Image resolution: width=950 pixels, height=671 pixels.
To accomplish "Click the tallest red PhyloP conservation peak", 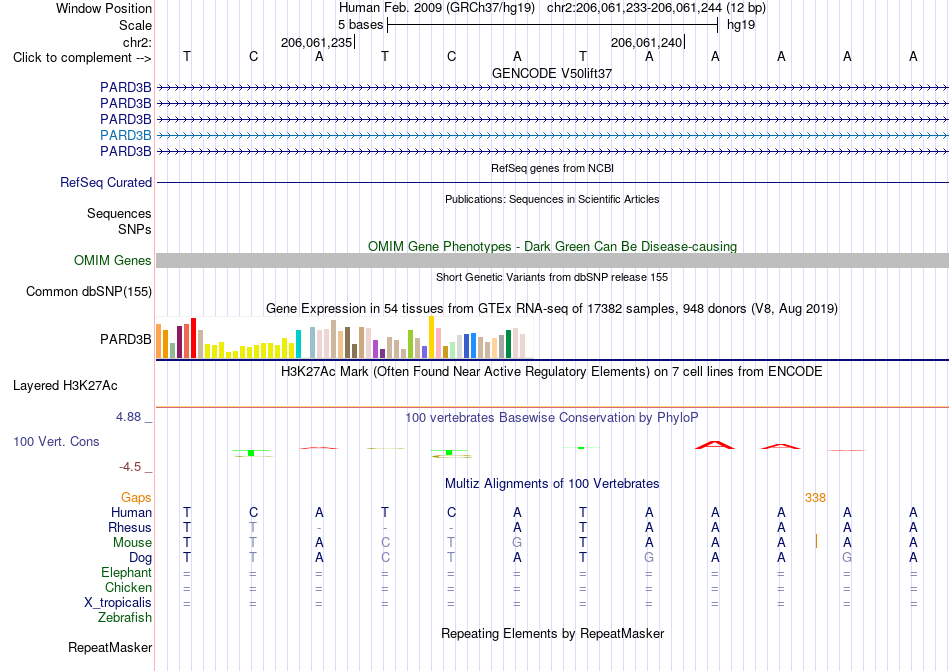I will [715, 445].
